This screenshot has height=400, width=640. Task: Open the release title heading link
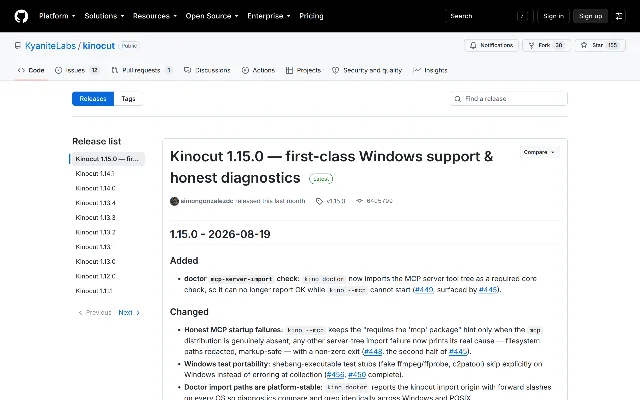pos(331,167)
